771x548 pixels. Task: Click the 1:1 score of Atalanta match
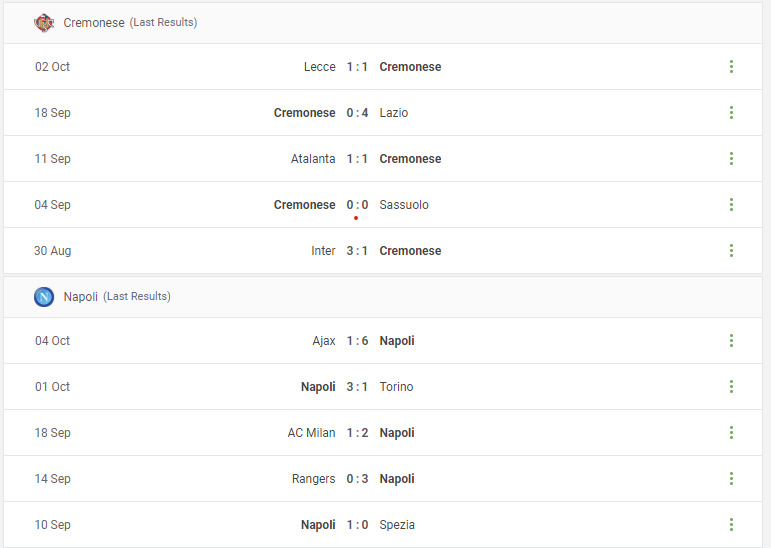[357, 159]
